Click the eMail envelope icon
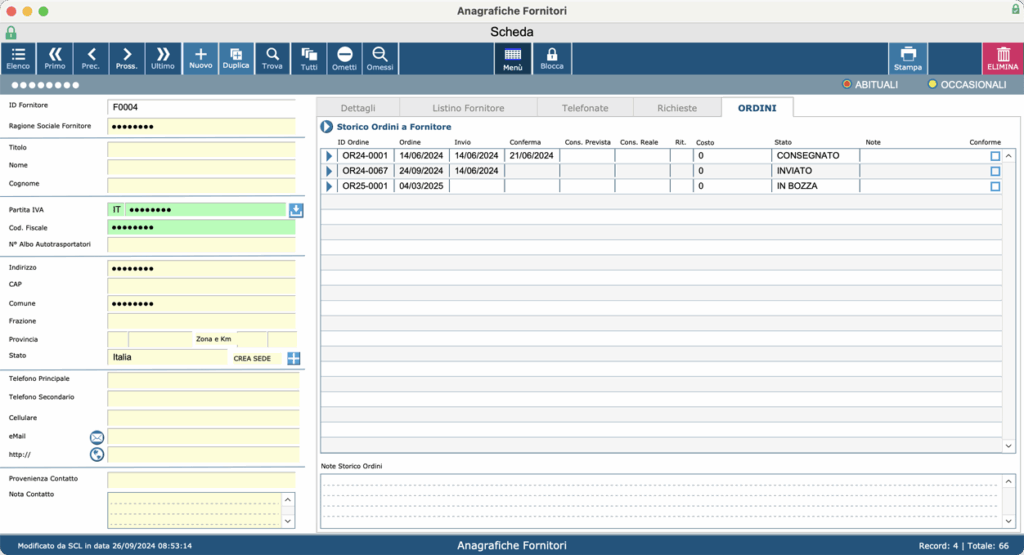This screenshot has width=1024, height=555. click(x=97, y=437)
